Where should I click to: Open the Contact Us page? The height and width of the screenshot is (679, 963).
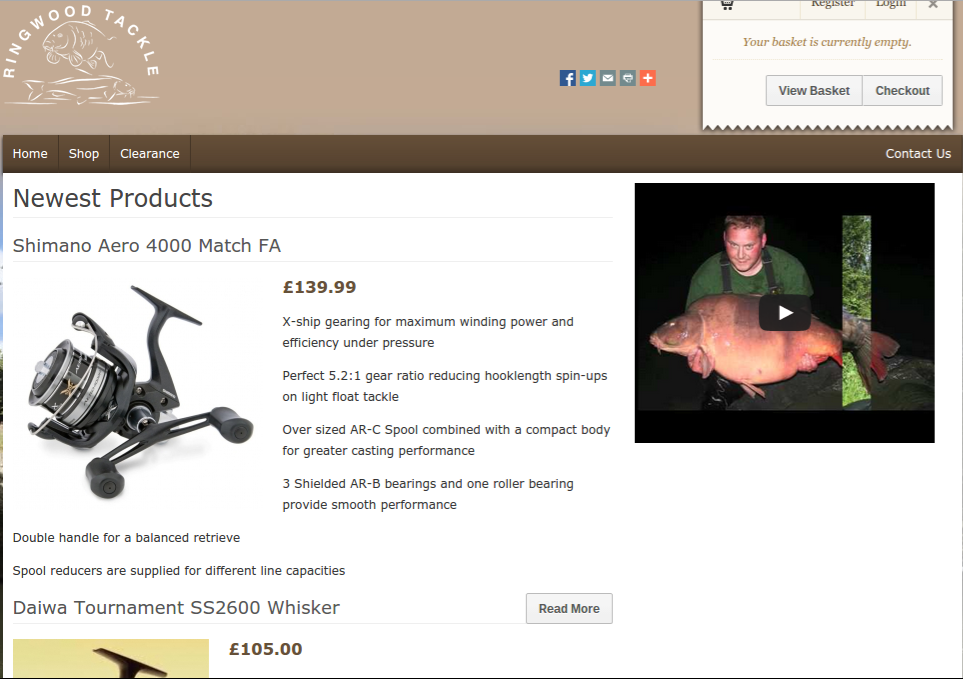pos(918,153)
